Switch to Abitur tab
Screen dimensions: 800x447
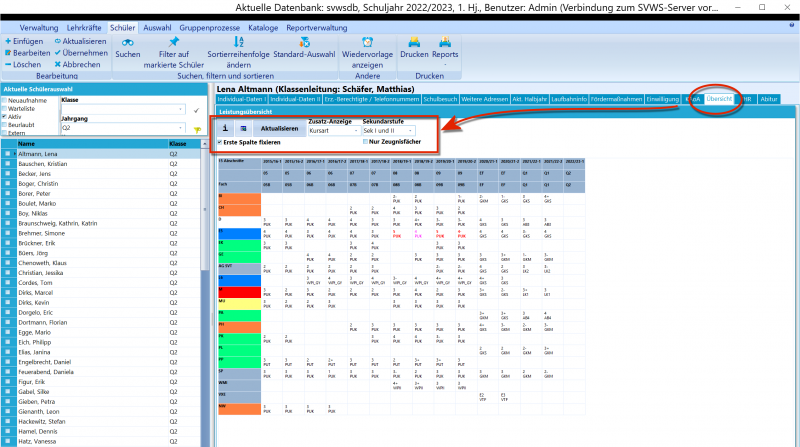click(x=769, y=99)
